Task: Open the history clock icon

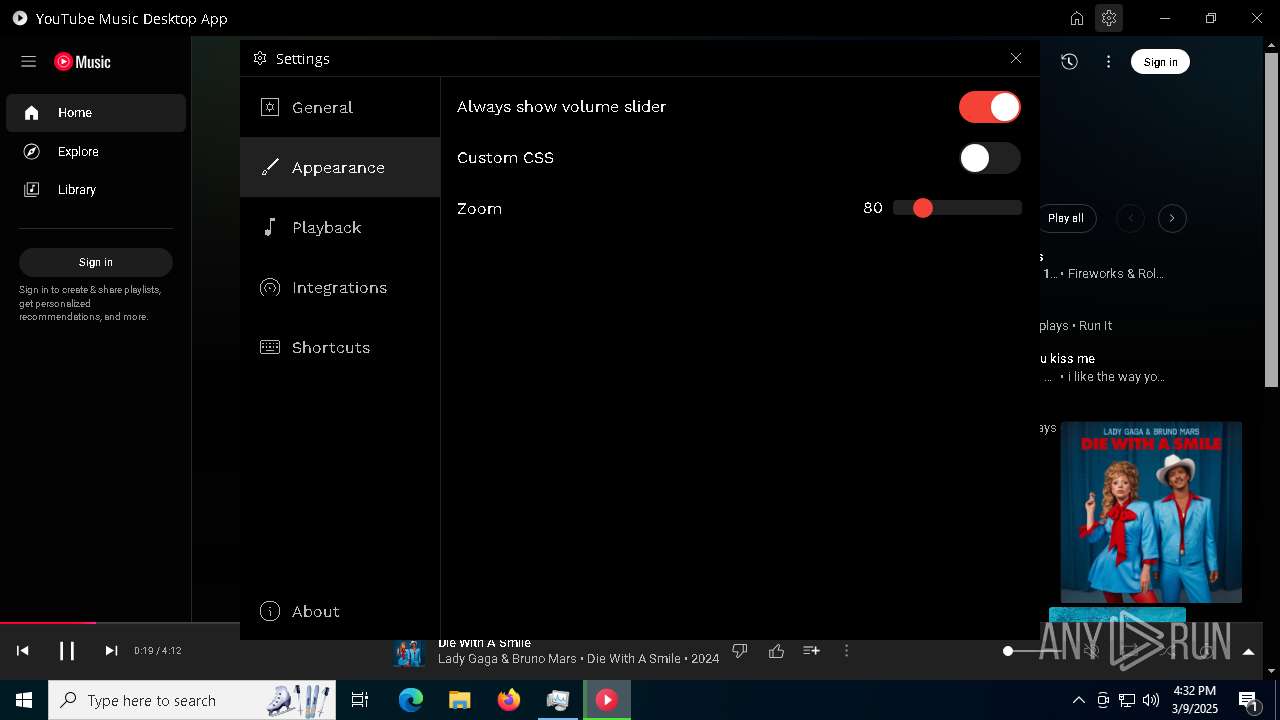Action: (x=1069, y=62)
